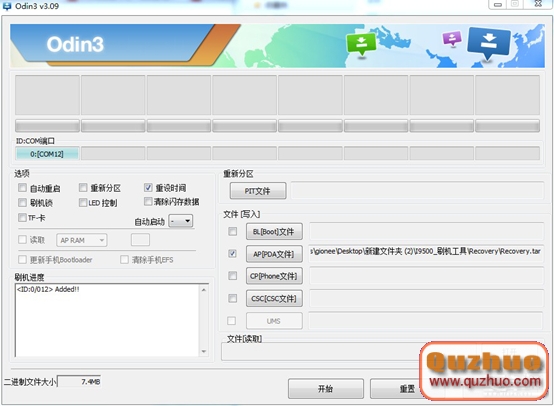The image size is (554, 406).
Task: Click the PIT文件 button
Action: click(258, 191)
